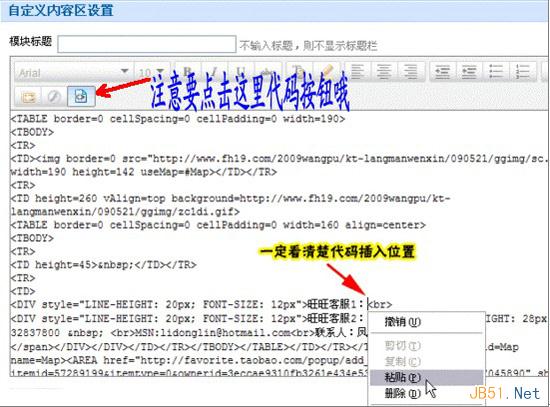Click the first <TABLE border=0 code line

(x=177, y=119)
